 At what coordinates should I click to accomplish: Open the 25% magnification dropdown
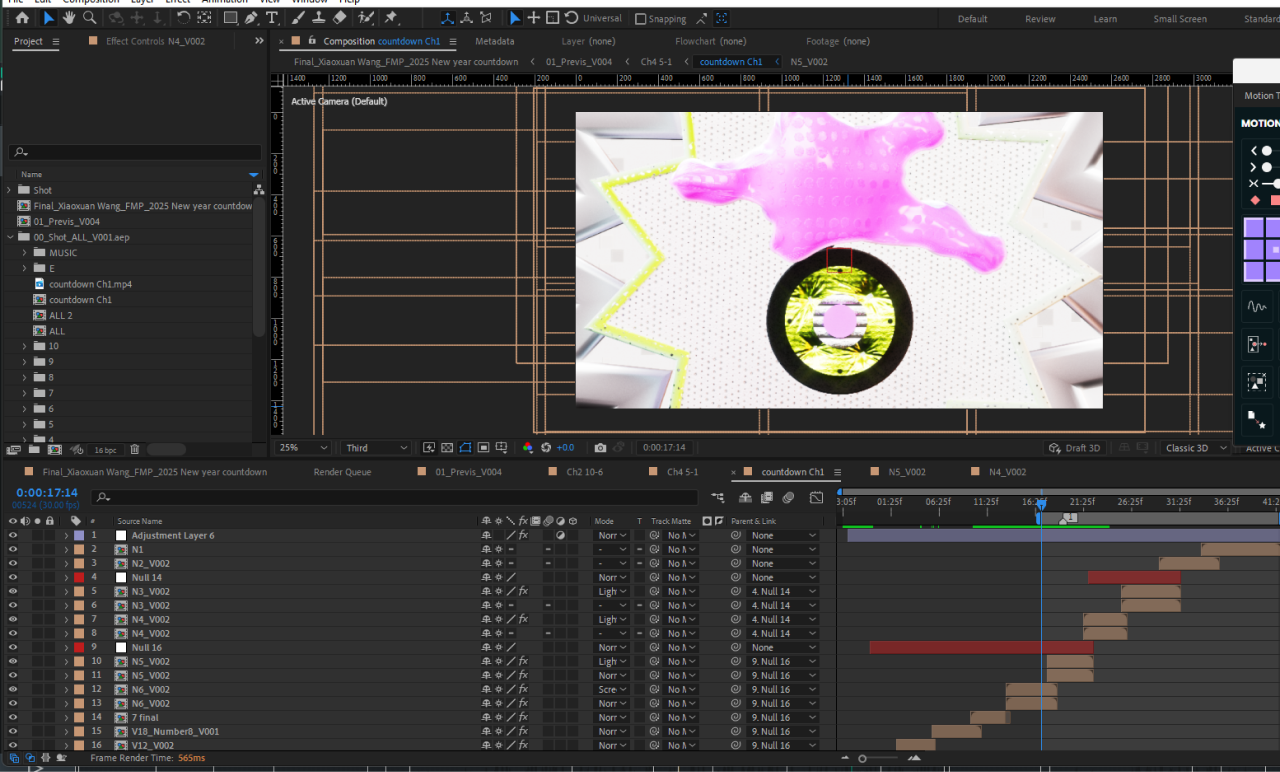[303, 448]
